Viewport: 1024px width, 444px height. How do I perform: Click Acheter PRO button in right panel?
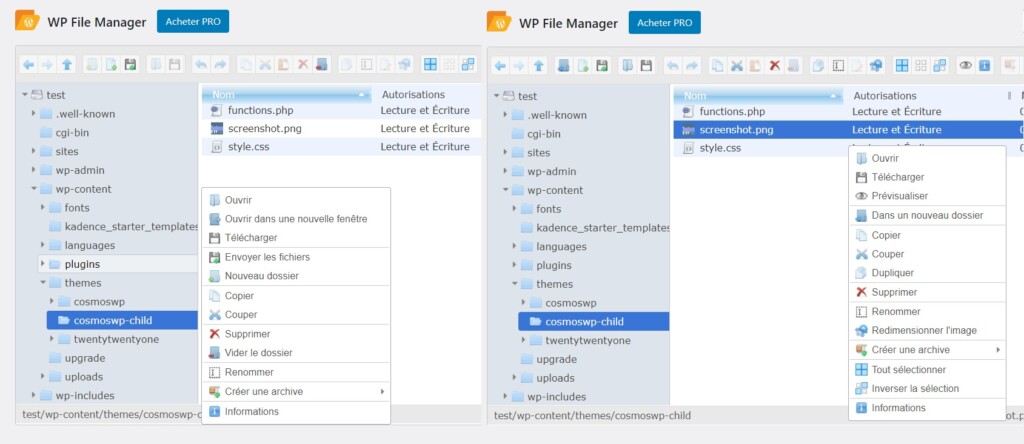664,22
